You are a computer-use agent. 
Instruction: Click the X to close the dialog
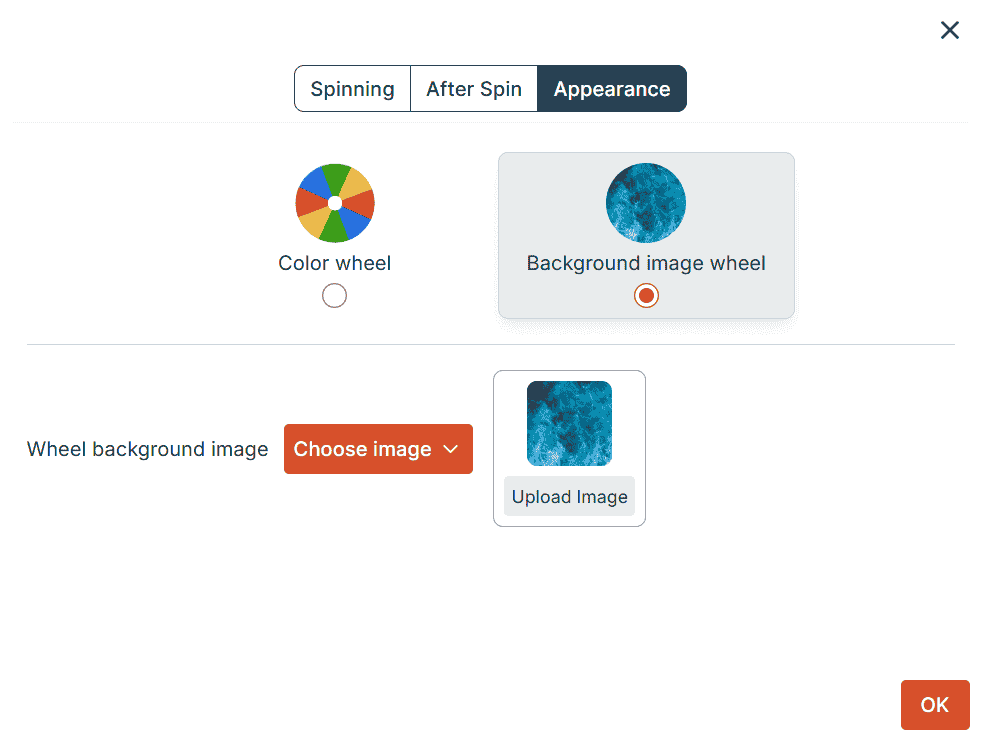tap(949, 30)
